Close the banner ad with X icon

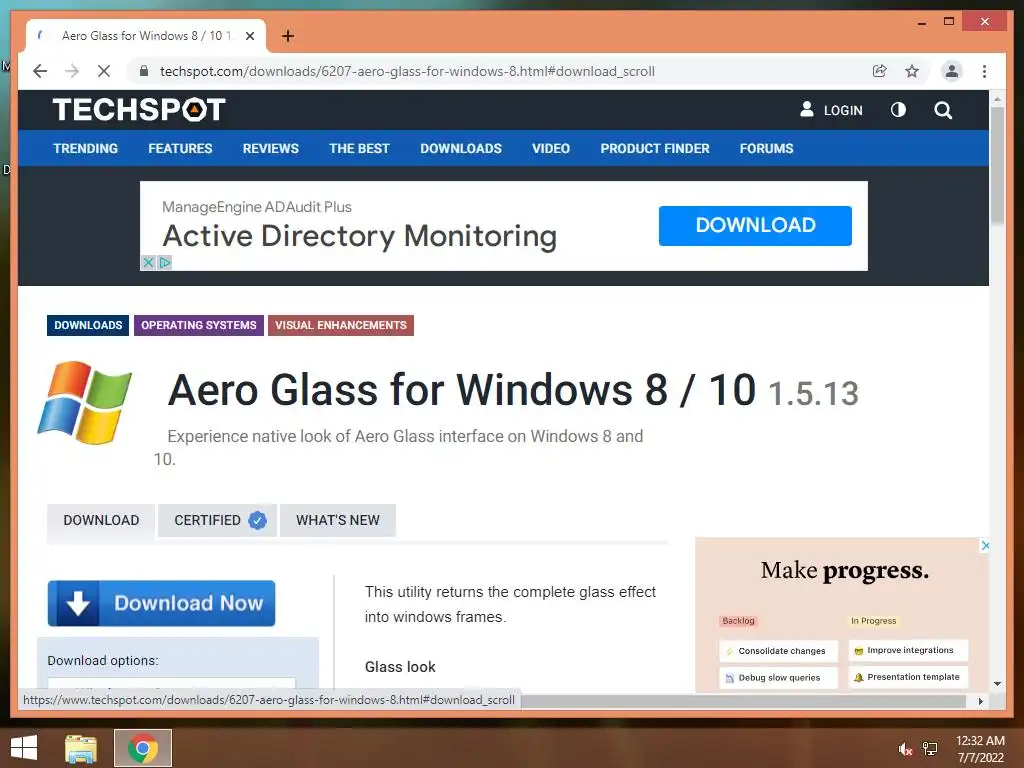point(148,263)
